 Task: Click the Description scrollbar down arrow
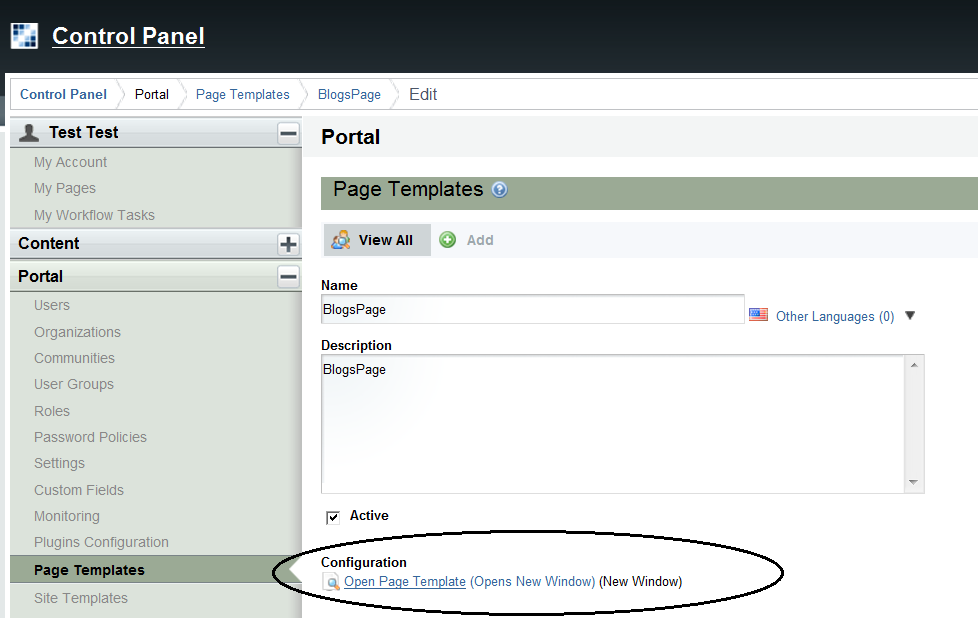(x=913, y=482)
